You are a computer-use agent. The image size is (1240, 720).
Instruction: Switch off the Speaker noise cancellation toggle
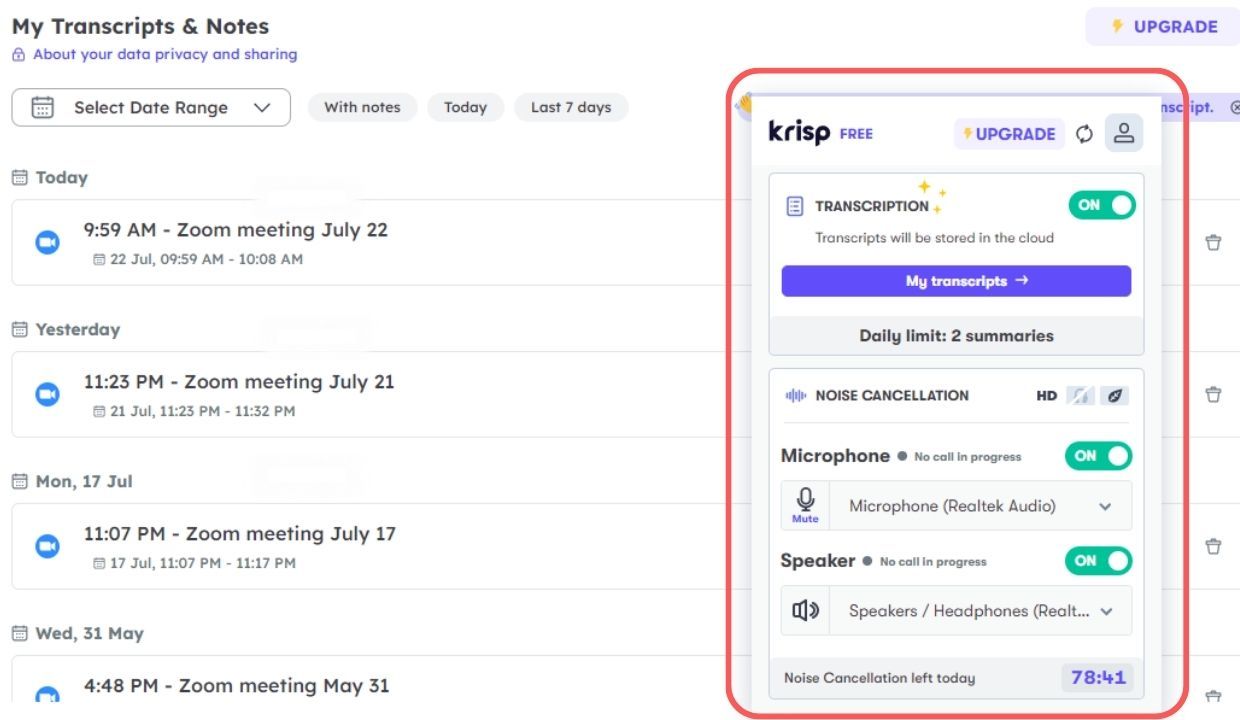click(x=1098, y=561)
